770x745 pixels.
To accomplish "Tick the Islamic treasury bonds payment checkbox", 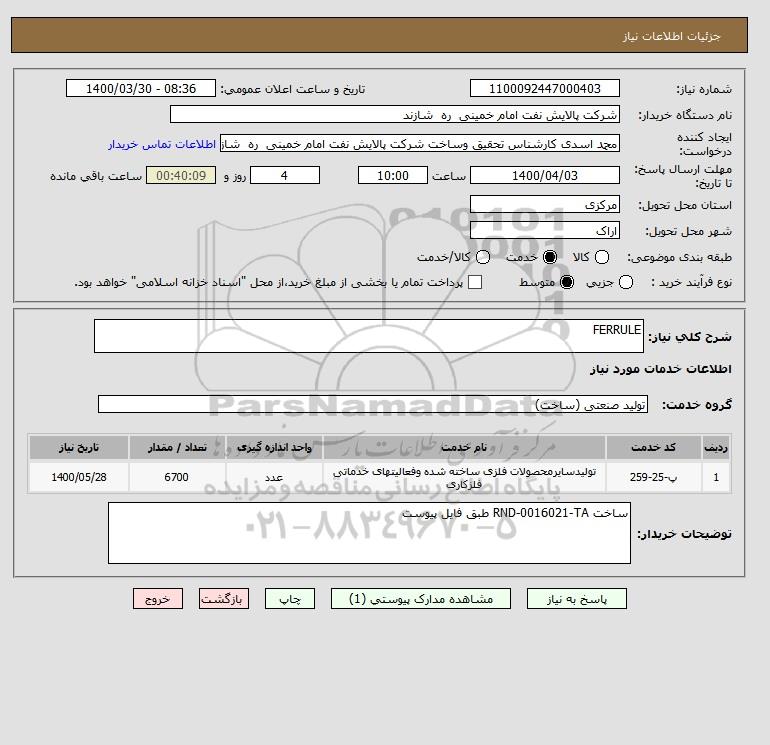I will click(x=475, y=282).
